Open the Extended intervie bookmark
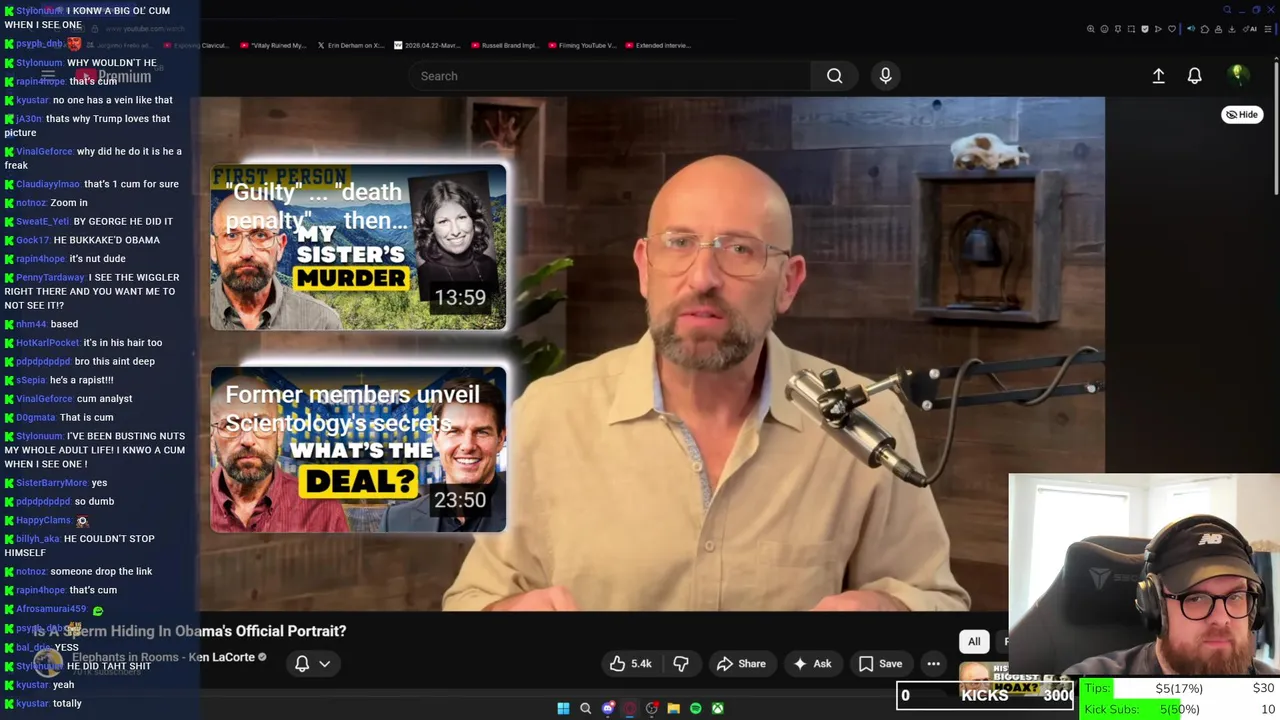This screenshot has height=720, width=1280. tap(657, 45)
